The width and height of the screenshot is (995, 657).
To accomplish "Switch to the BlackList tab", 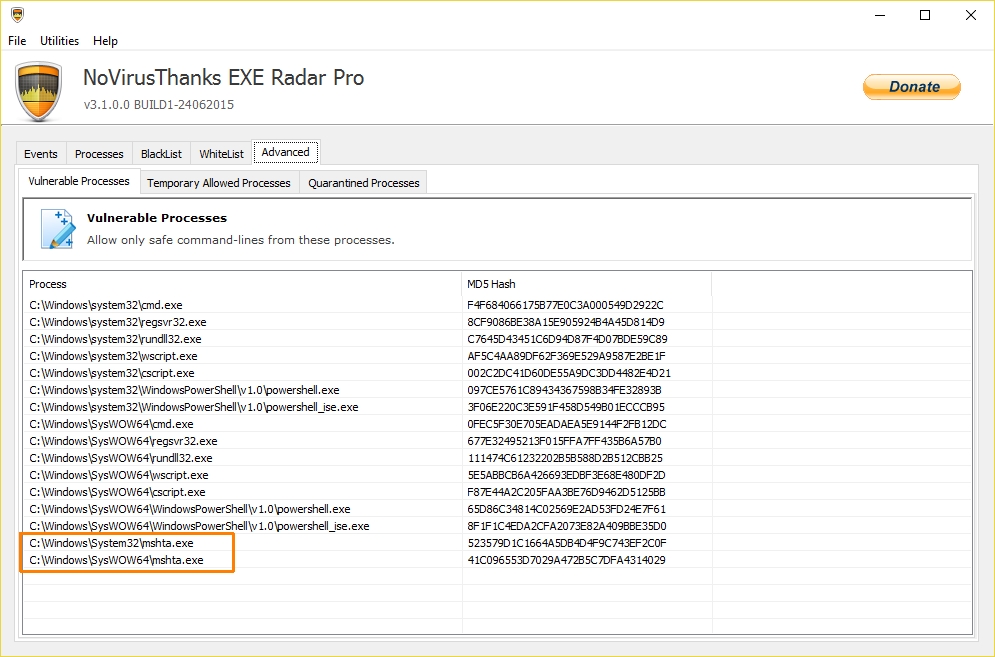I will [161, 154].
